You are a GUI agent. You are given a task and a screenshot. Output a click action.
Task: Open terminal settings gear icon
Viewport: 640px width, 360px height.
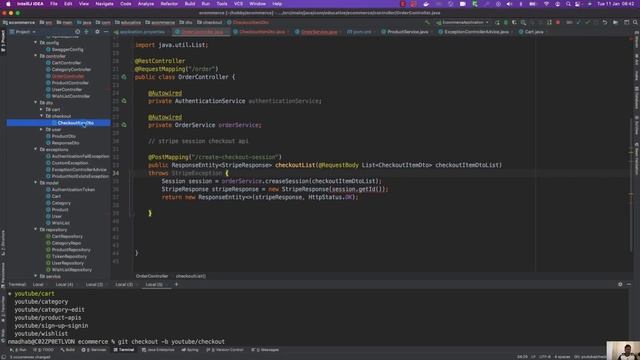(620, 284)
